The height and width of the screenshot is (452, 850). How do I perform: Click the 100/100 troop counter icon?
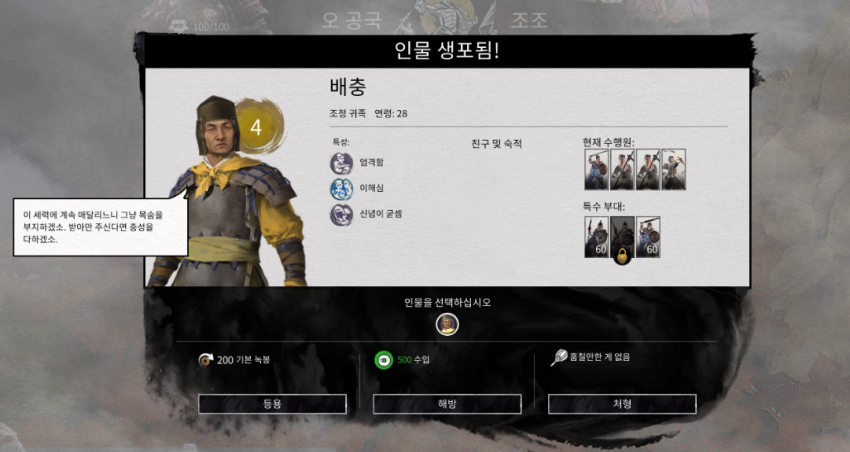(179, 25)
